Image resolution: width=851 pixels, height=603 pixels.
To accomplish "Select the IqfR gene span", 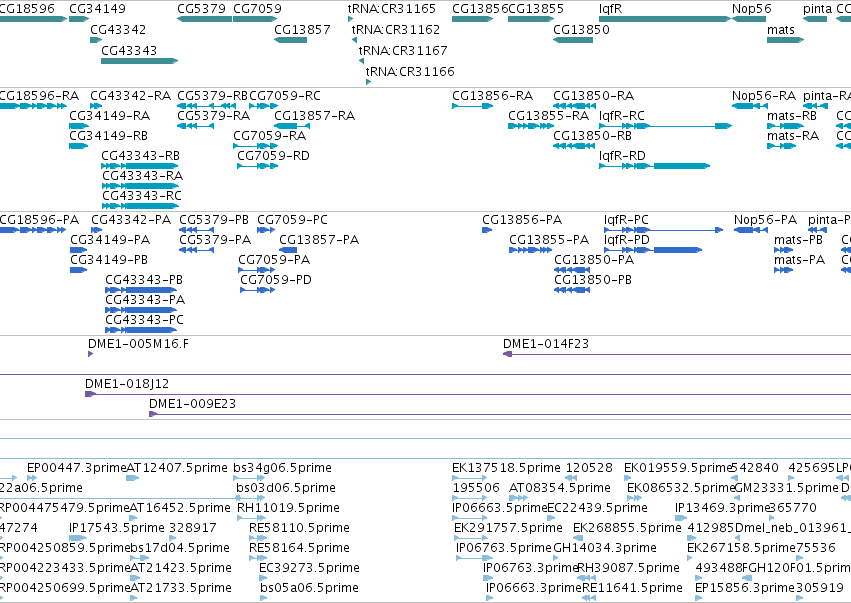I will (x=665, y=19).
